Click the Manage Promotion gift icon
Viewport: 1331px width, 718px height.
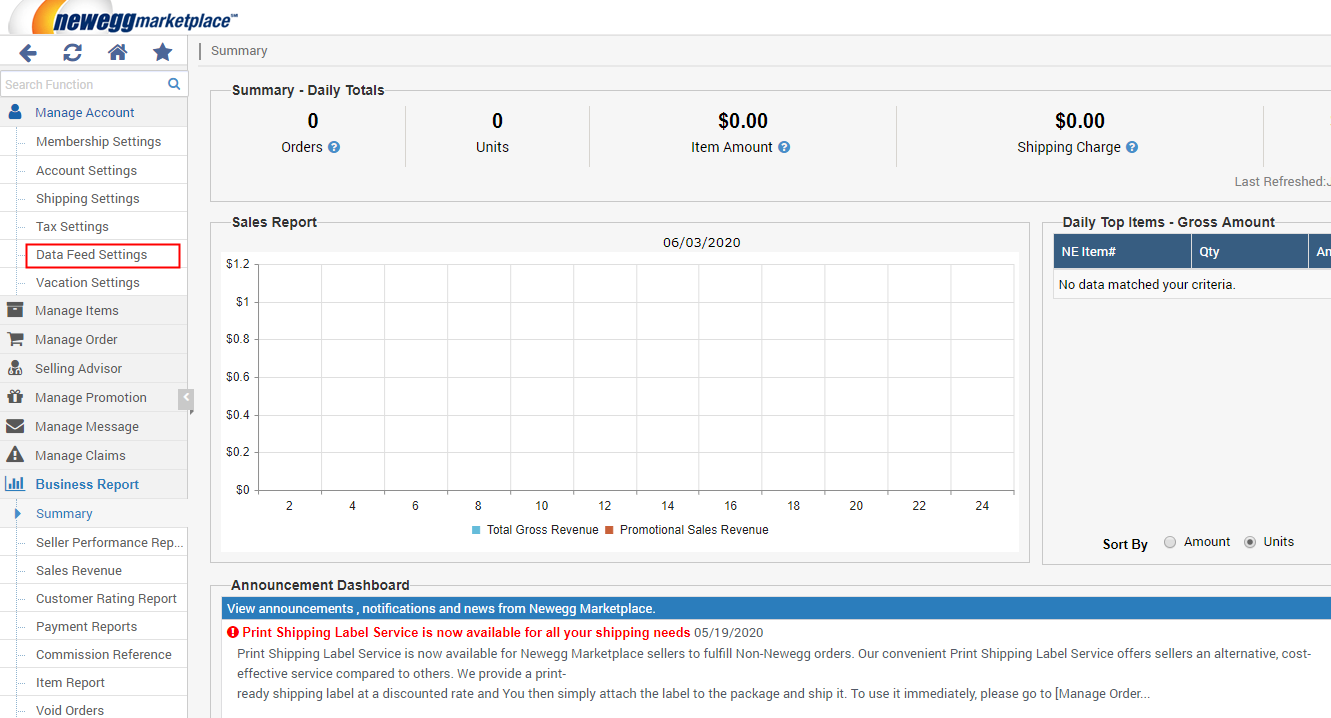click(15, 397)
